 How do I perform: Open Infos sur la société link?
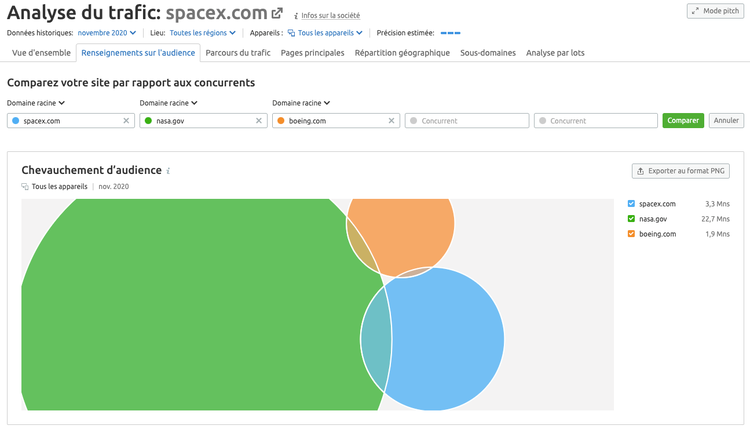click(331, 16)
